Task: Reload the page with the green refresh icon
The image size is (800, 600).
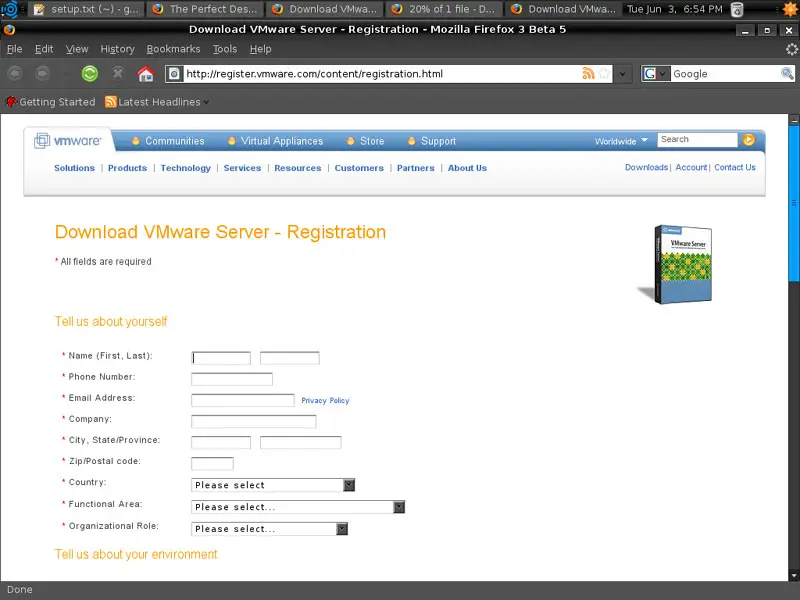Action: [x=90, y=73]
